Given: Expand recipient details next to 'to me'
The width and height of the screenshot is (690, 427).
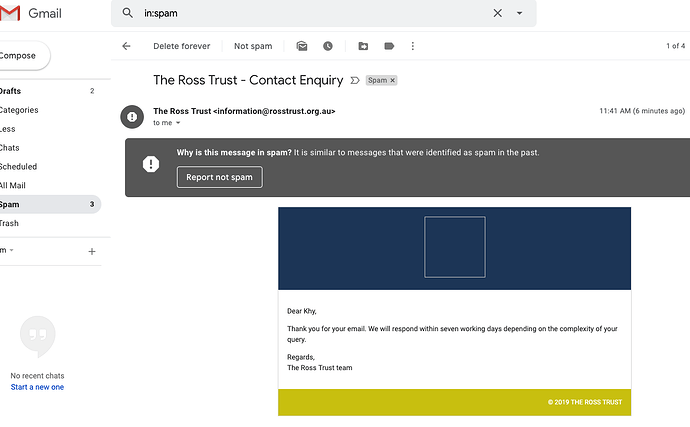Looking at the screenshot, I should pyautogui.click(x=178, y=123).
